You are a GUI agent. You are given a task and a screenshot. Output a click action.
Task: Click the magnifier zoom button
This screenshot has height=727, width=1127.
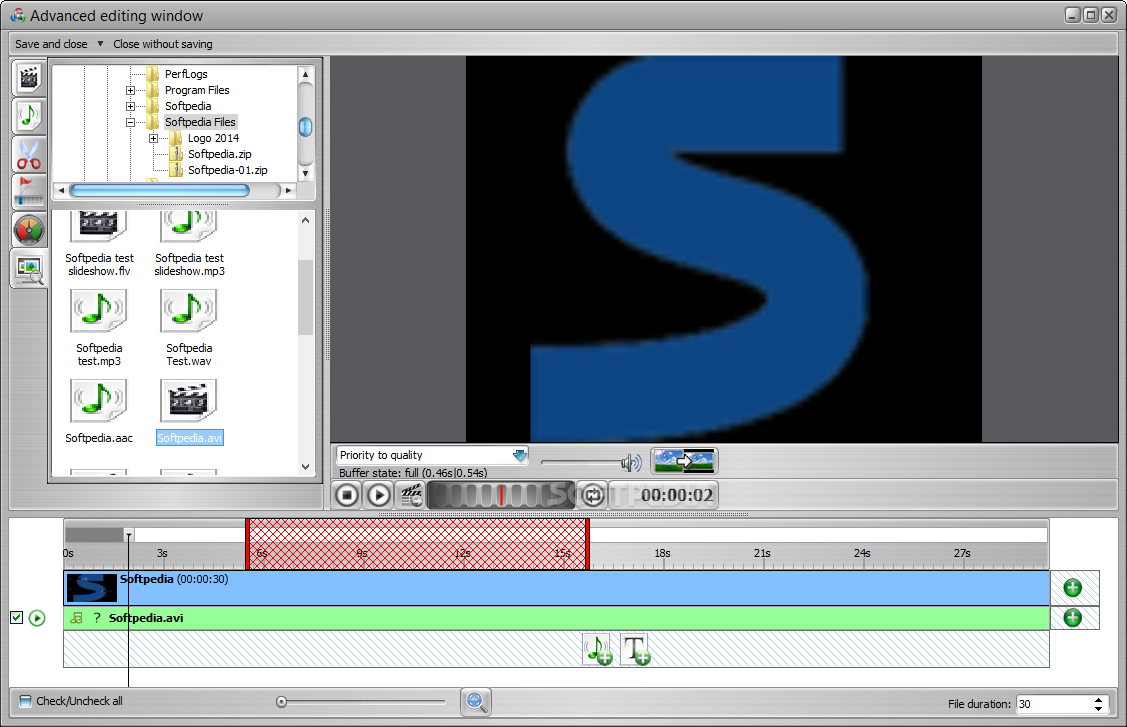[x=476, y=701]
